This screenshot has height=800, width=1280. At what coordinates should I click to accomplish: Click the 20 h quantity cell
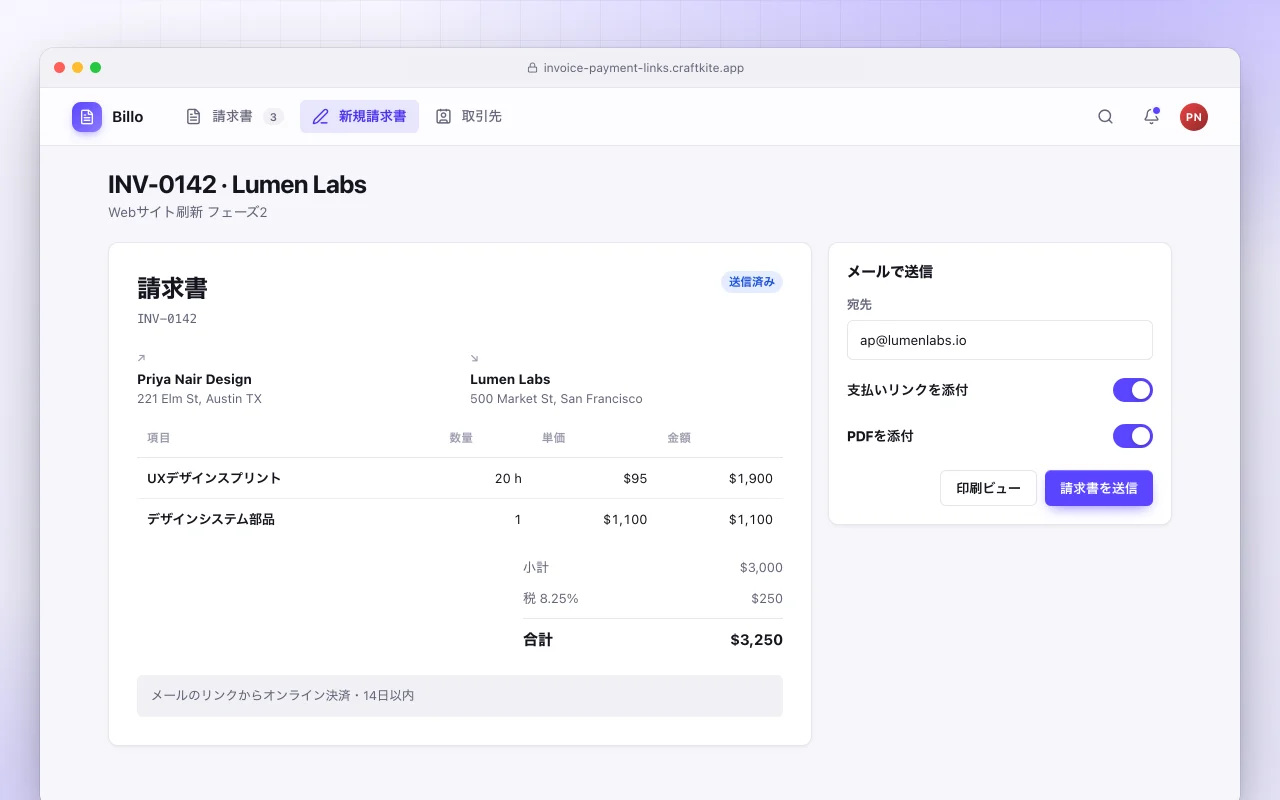[508, 478]
